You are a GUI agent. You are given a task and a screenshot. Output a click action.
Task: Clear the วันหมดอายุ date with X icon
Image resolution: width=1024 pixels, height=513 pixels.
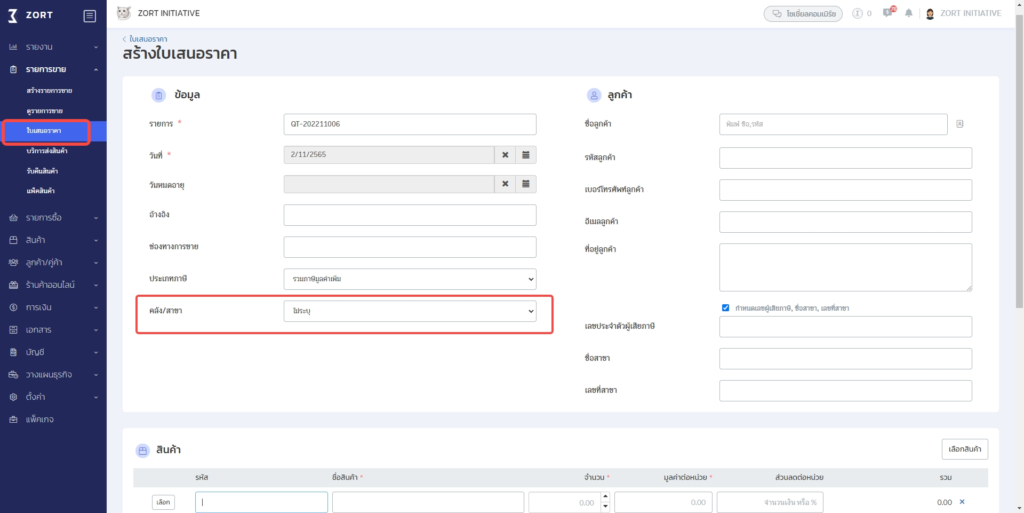(505, 185)
